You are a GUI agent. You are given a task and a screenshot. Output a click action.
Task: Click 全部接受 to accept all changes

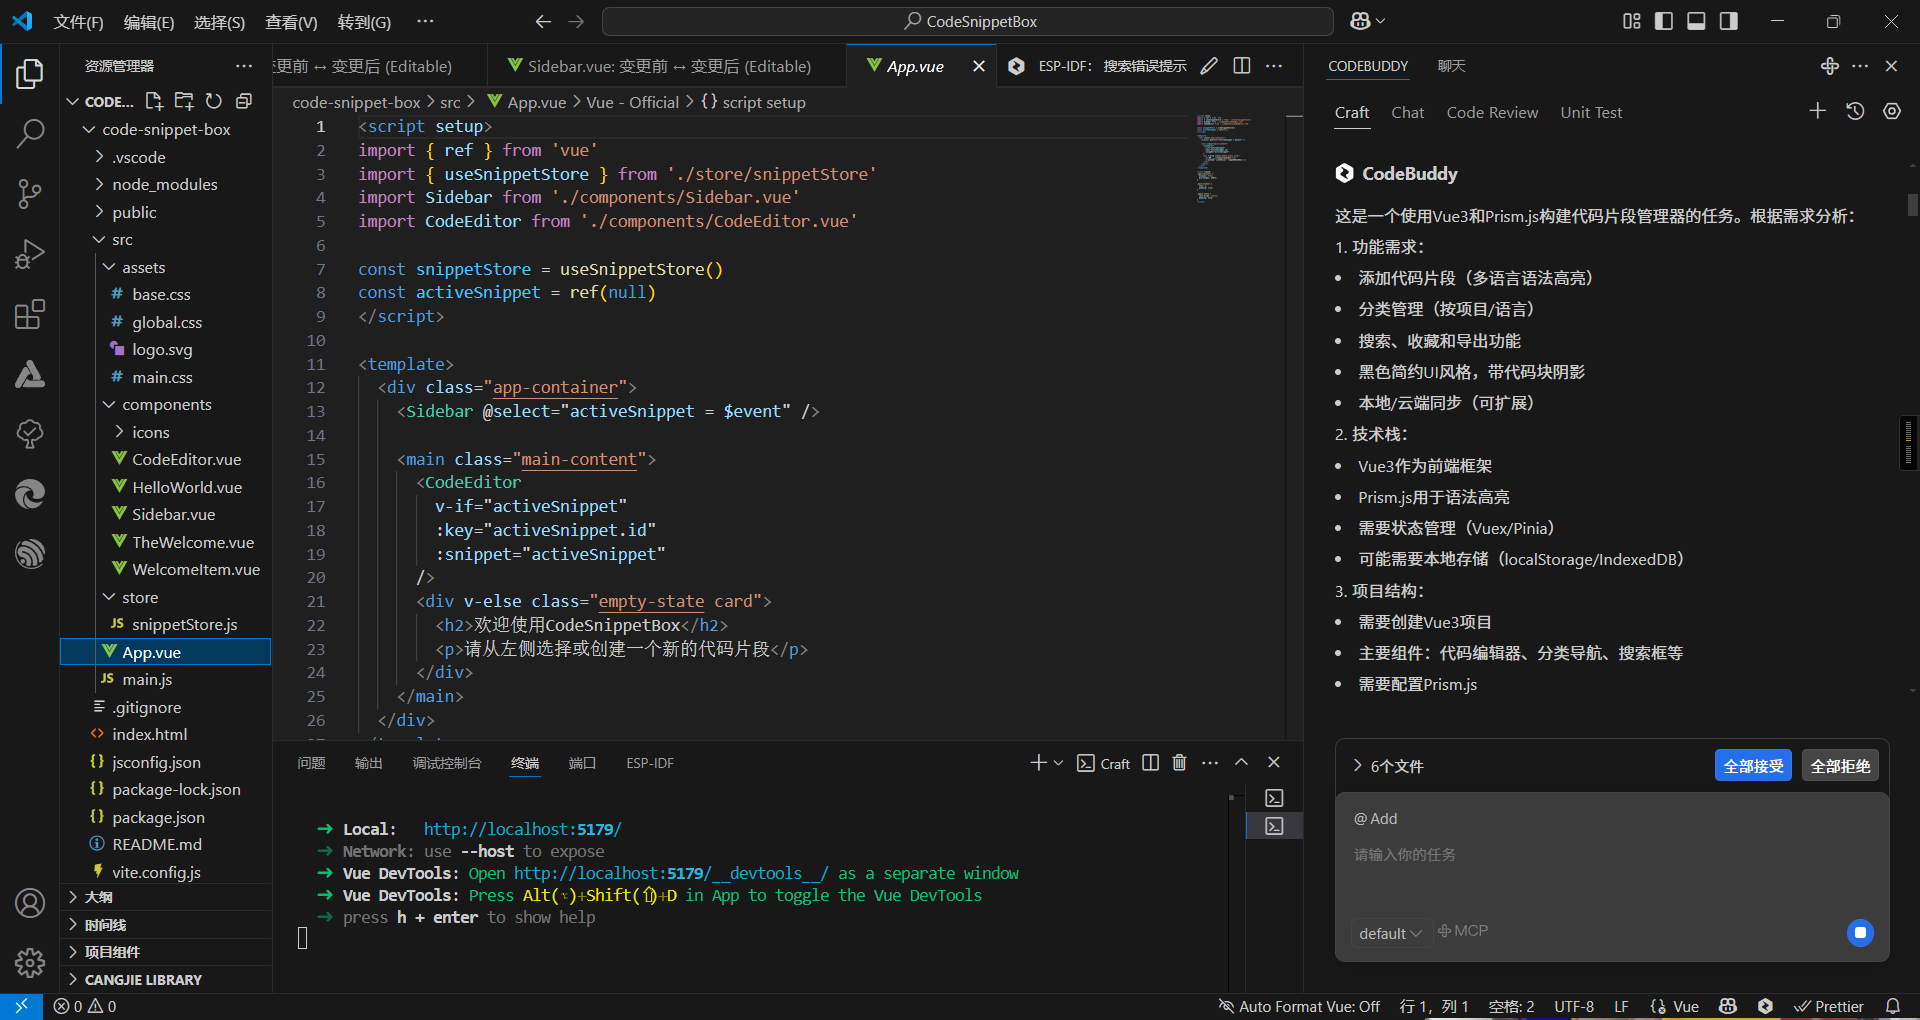(x=1753, y=766)
